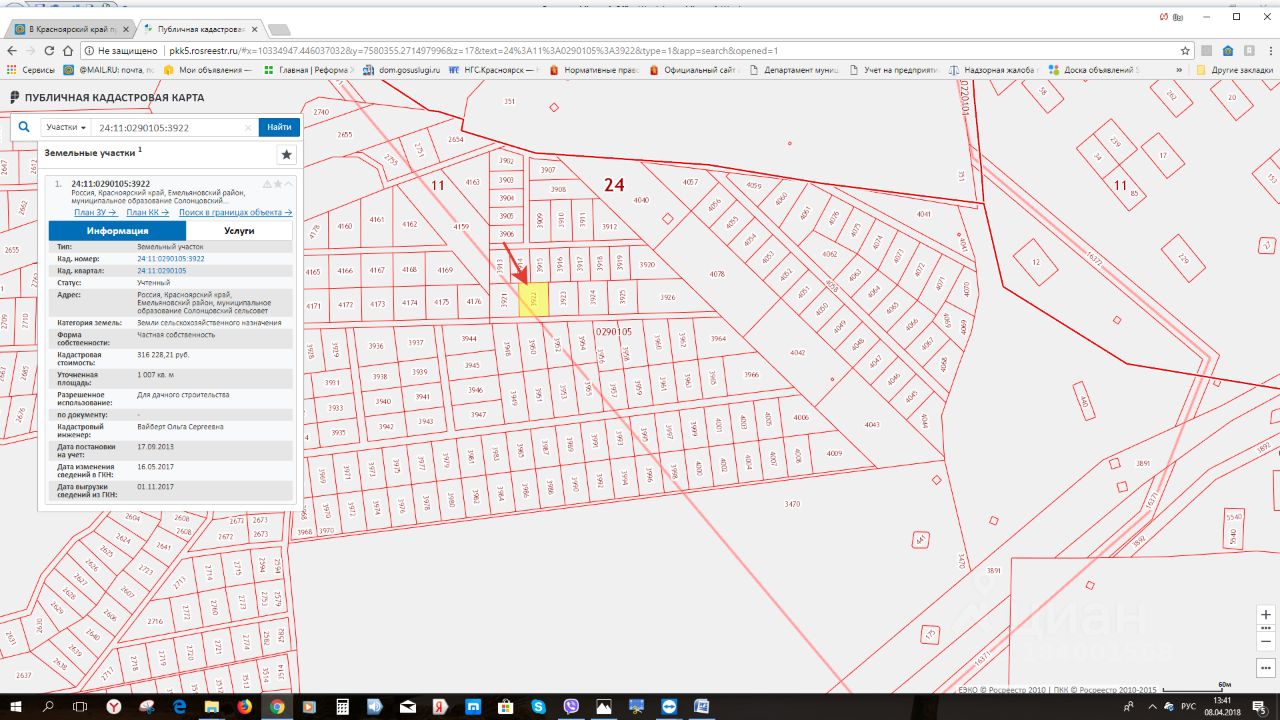Open the Департамент муниципального bookmark
Viewport: 1280px width, 720px height.
[x=793, y=70]
